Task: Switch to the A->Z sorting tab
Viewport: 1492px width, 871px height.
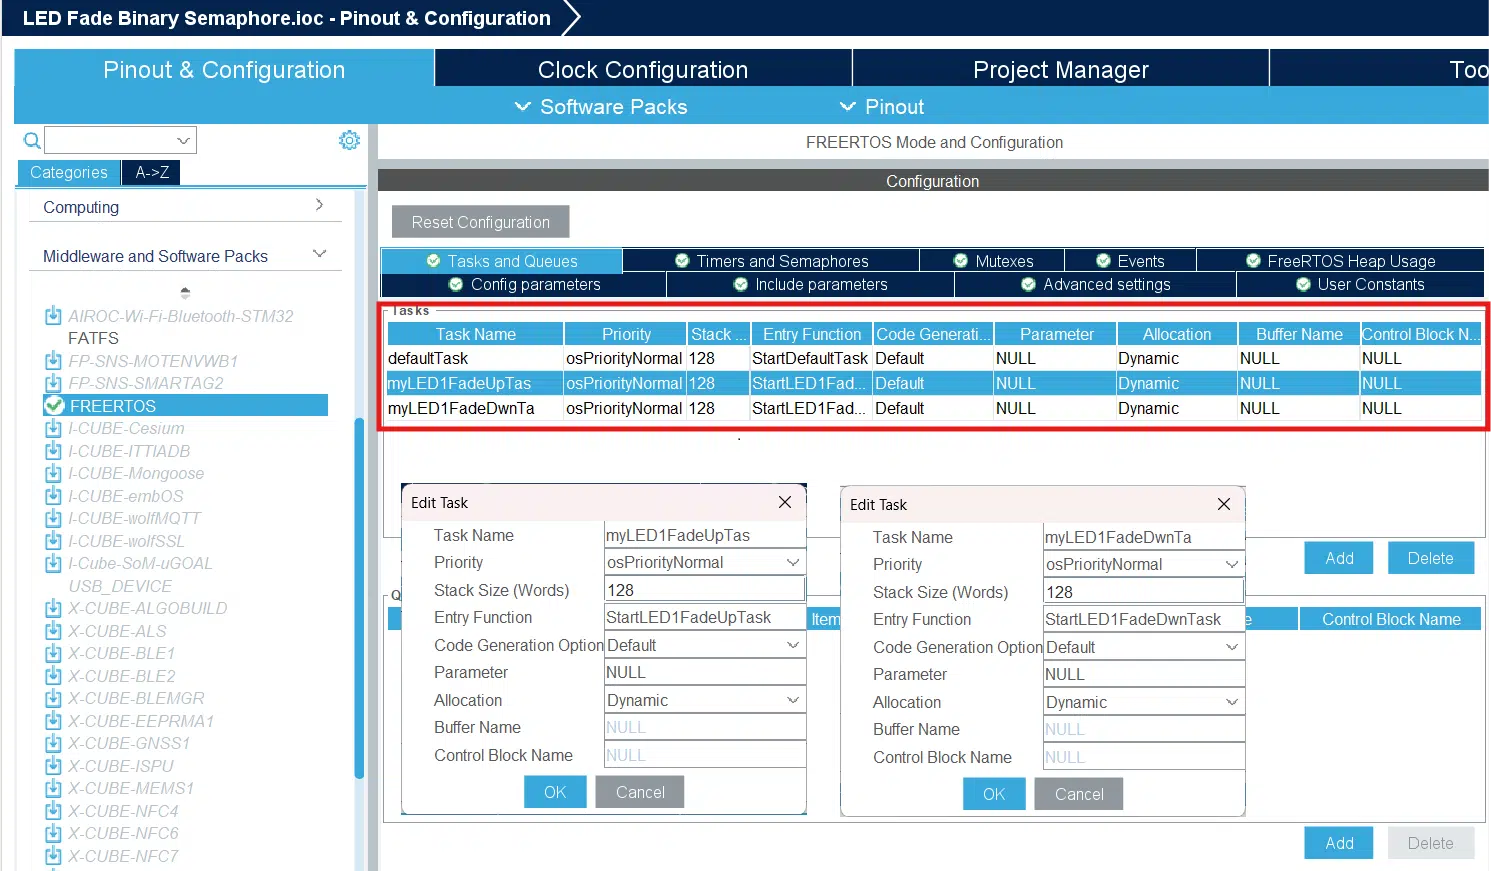Action: [152, 172]
